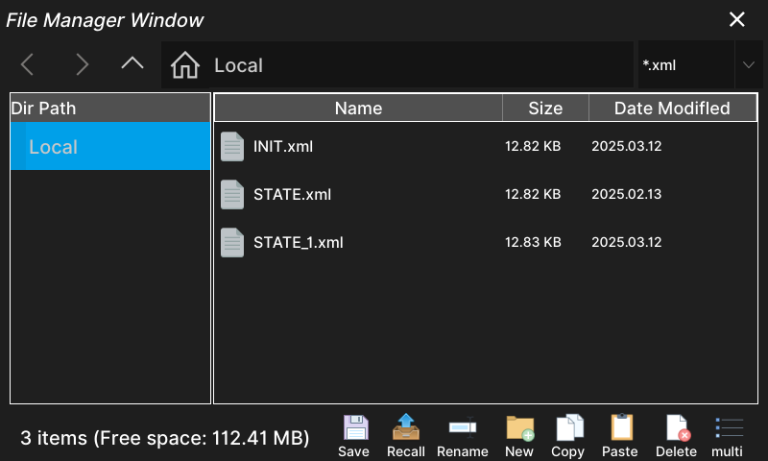This screenshot has width=768, height=461.
Task: Sort files by Name column header
Action: [358, 108]
